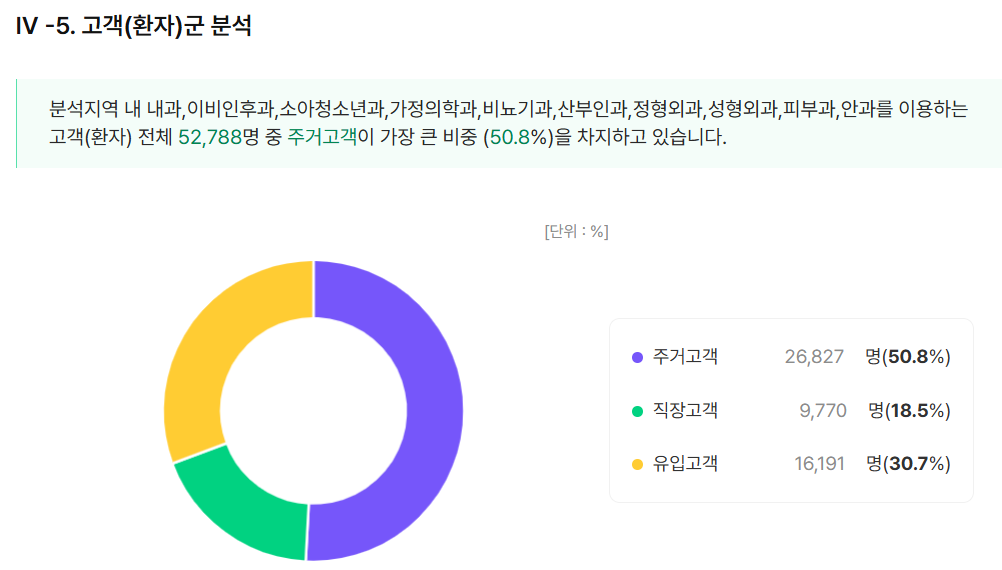Click the green 주거고객 text in the summary
1002x570 pixels.
click(321, 138)
